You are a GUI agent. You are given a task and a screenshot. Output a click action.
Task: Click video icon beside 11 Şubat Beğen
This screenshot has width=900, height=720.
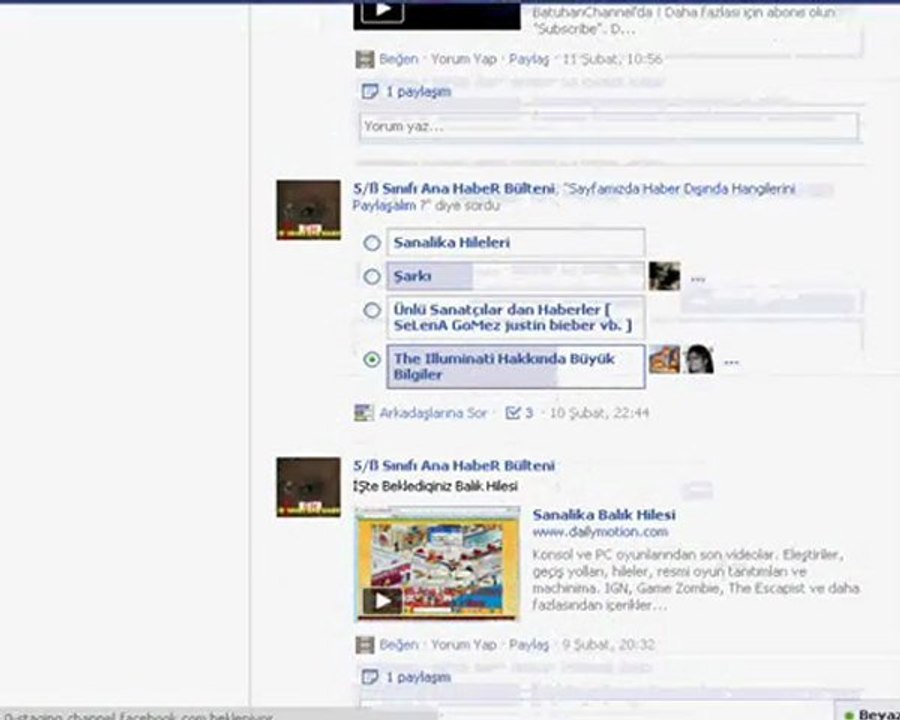[x=364, y=59]
